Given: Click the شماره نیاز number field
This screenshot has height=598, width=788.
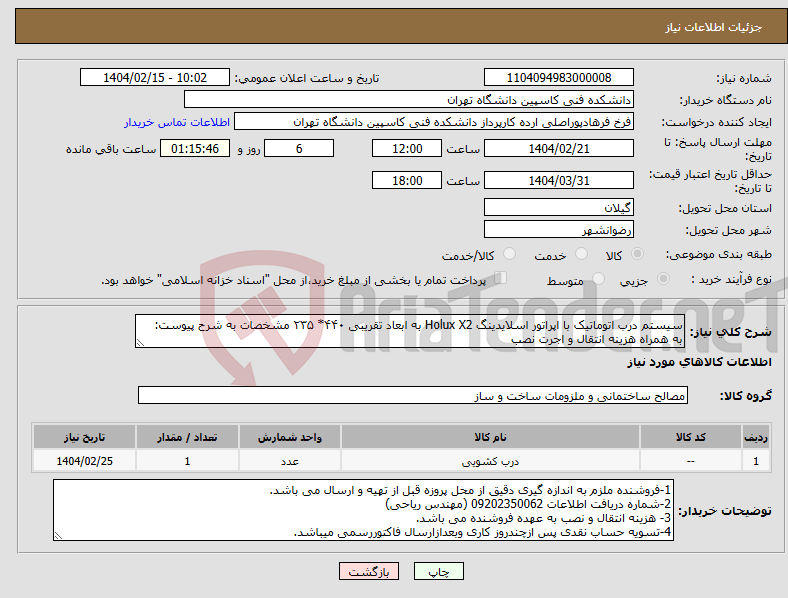Looking at the screenshot, I should click(x=559, y=77).
